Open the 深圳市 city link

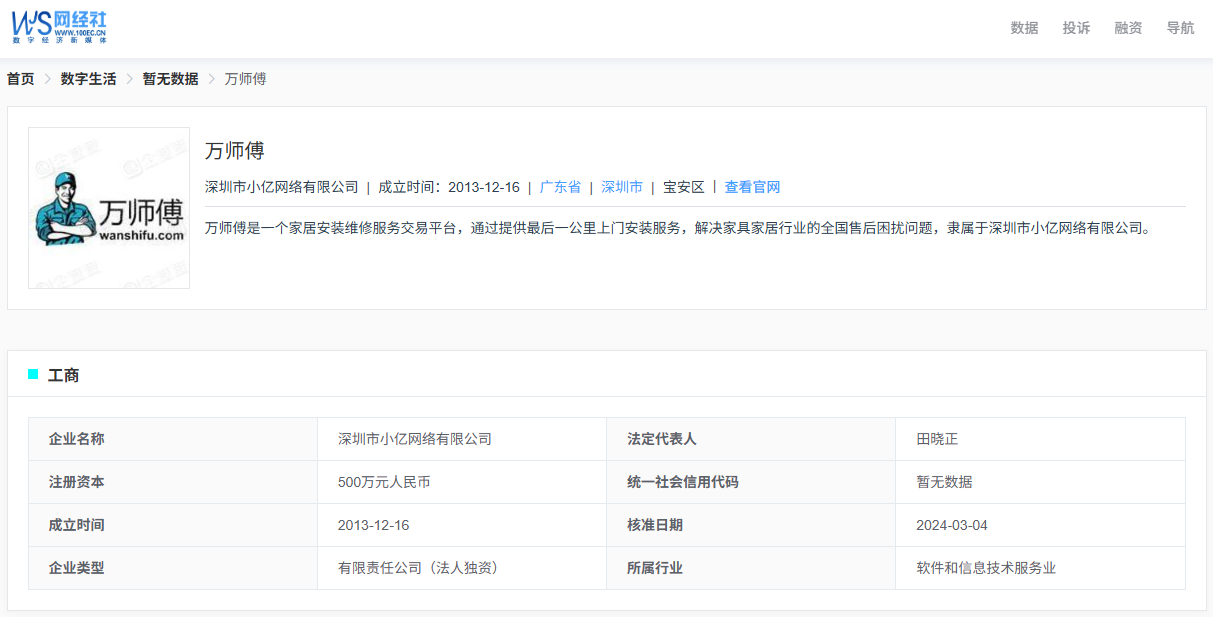[622, 187]
